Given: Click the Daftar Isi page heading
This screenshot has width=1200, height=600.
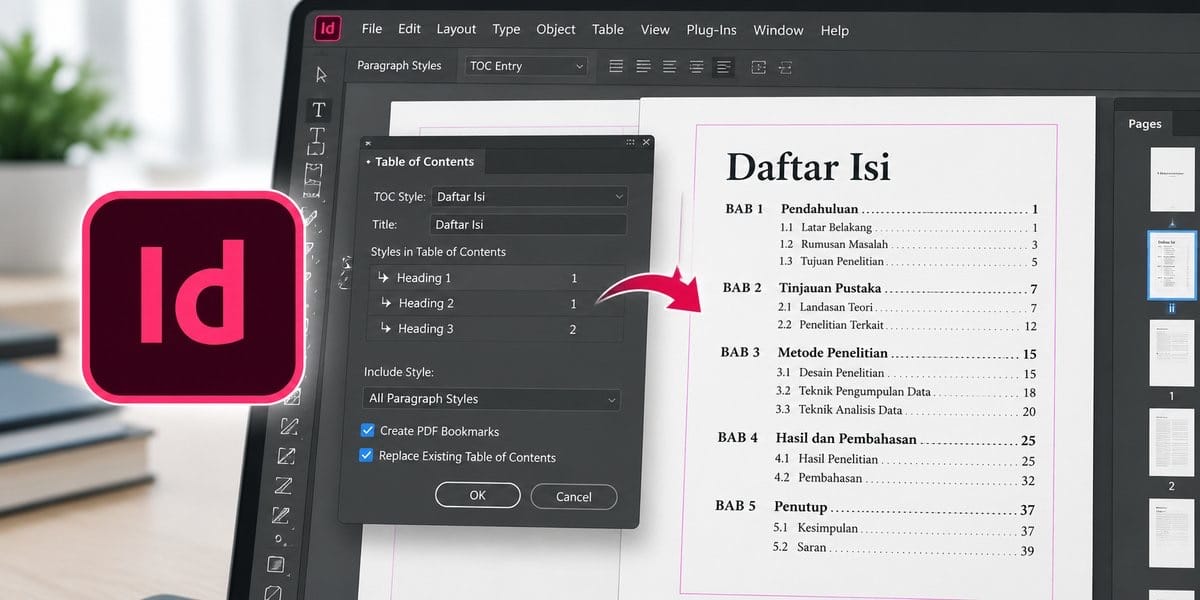Looking at the screenshot, I should pyautogui.click(x=808, y=166).
